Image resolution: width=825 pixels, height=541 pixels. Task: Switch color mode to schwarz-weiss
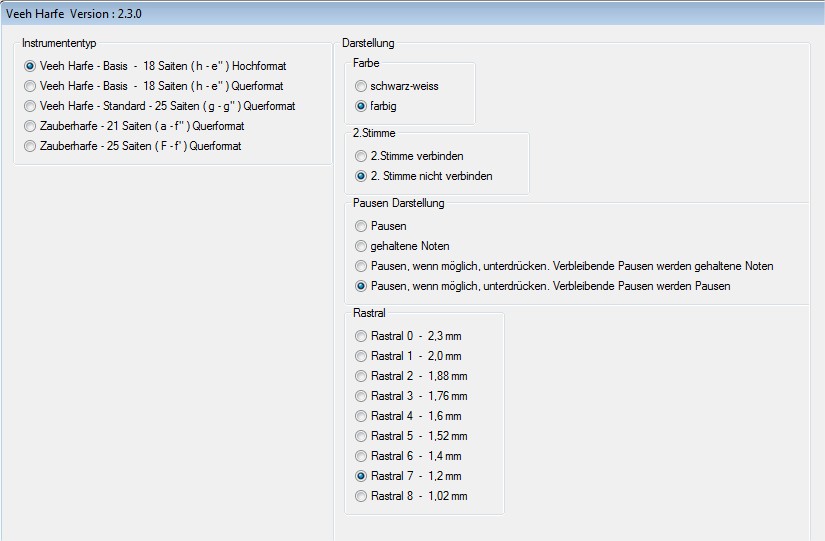tap(361, 86)
